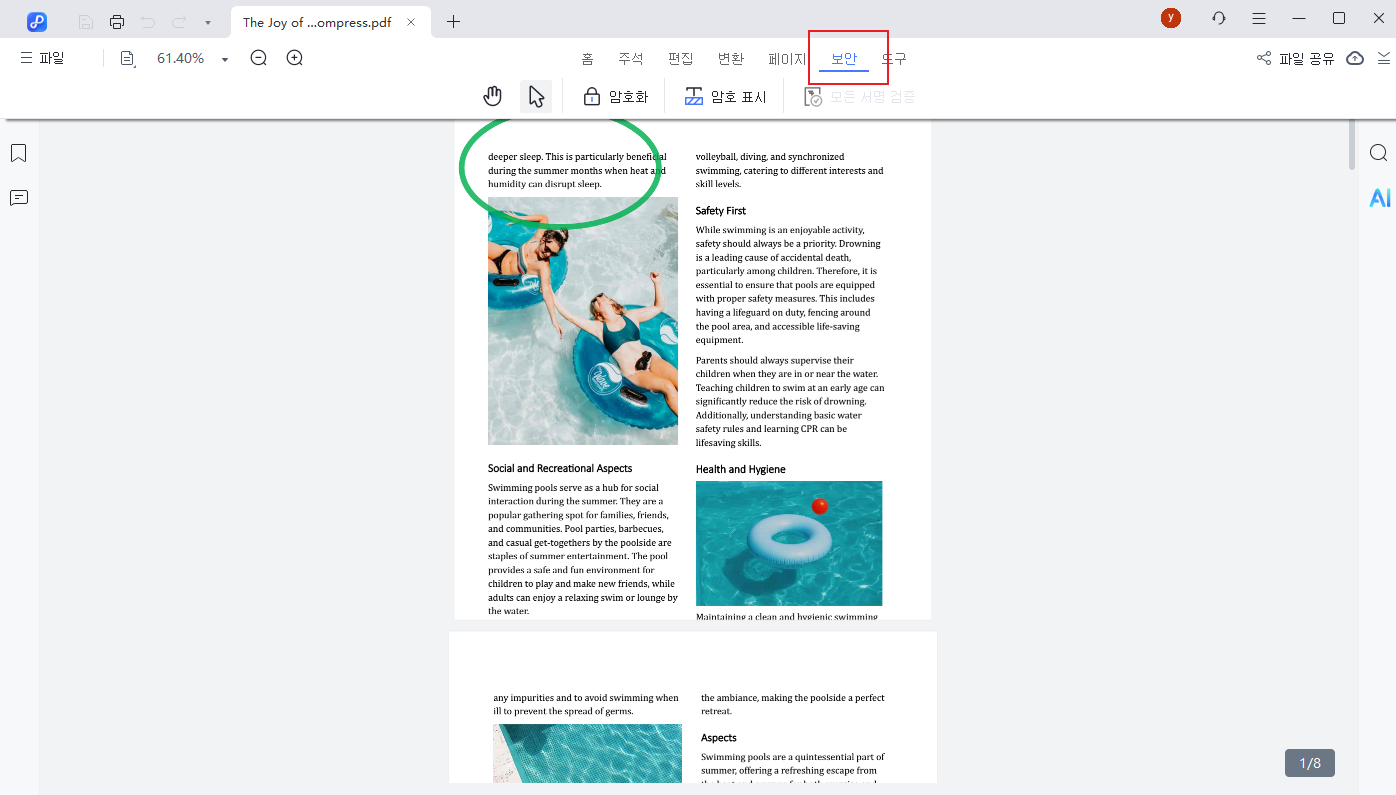Open the bookmarks side panel

18,153
